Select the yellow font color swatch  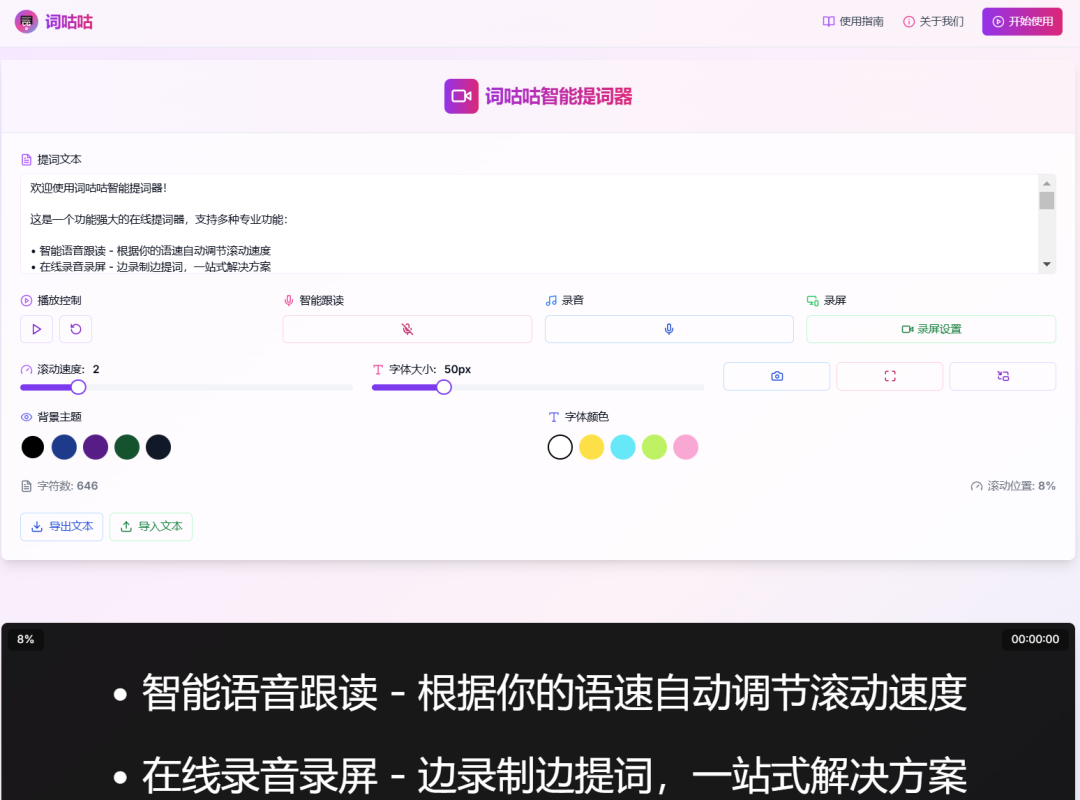click(x=591, y=447)
